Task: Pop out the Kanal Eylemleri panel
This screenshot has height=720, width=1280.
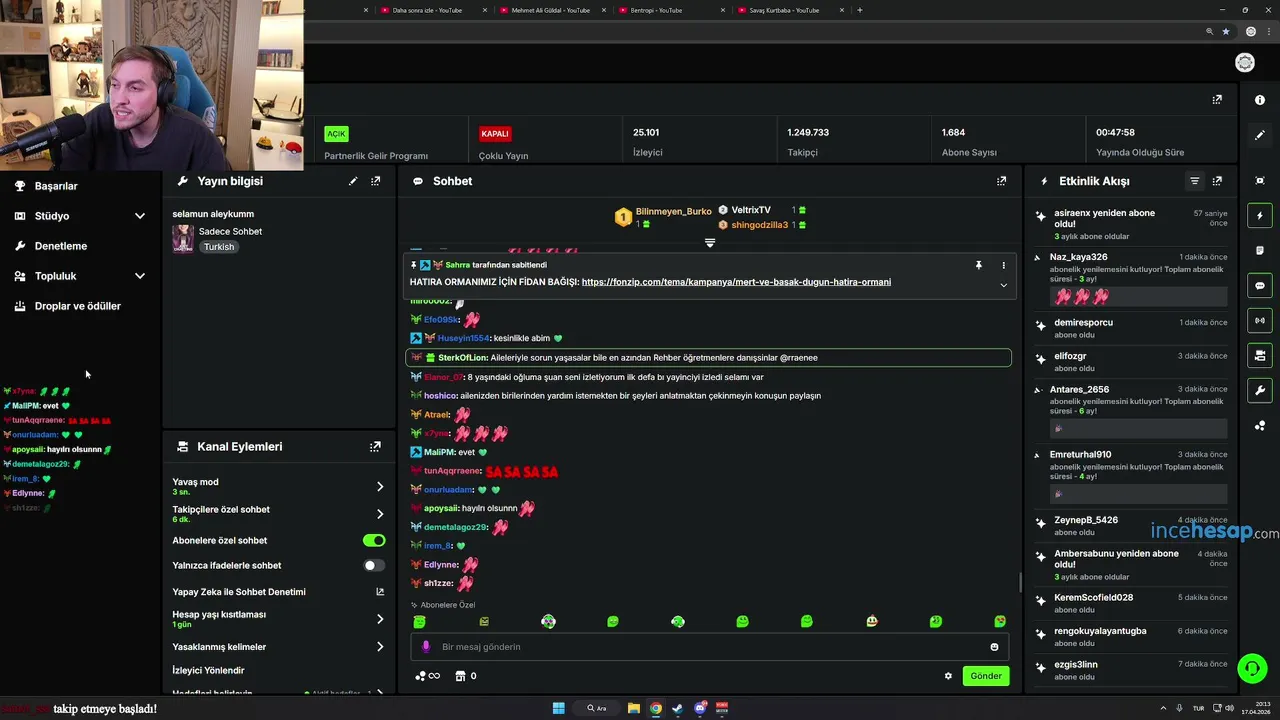Action: (x=376, y=447)
